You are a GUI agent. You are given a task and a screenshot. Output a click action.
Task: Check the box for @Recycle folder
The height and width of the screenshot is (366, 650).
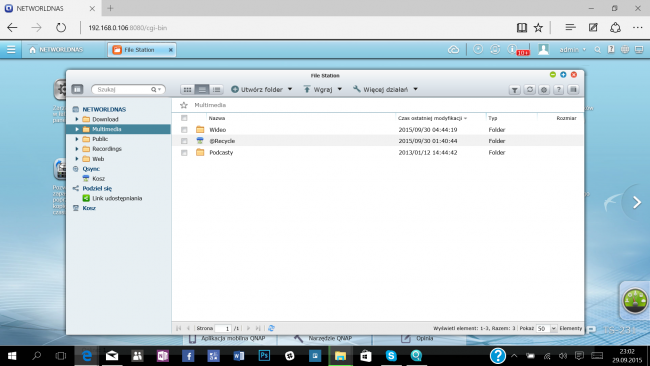coord(184,141)
